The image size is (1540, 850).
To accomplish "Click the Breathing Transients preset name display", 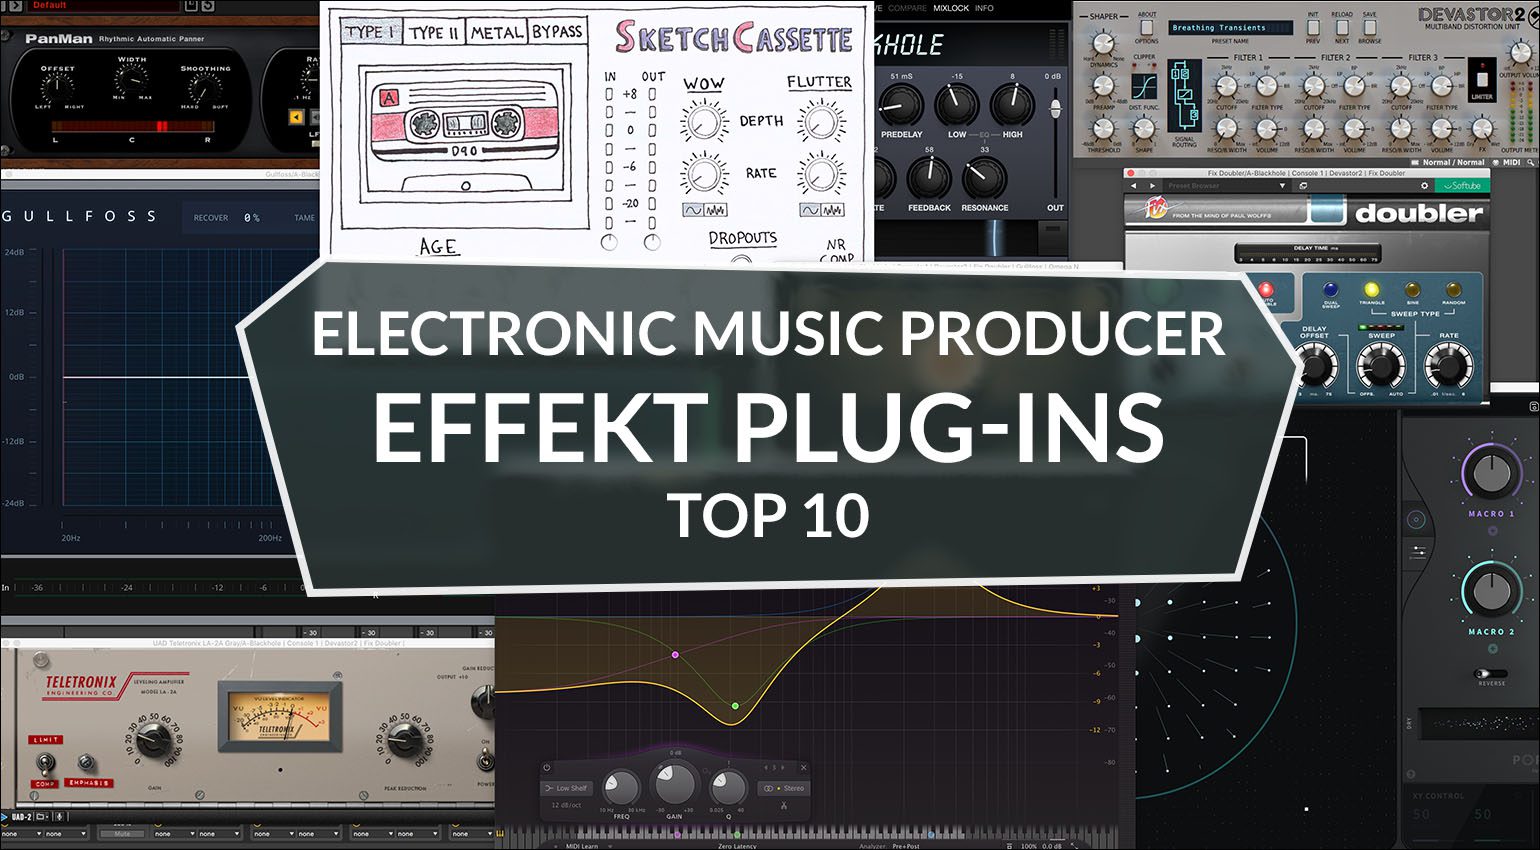I will click(1231, 28).
